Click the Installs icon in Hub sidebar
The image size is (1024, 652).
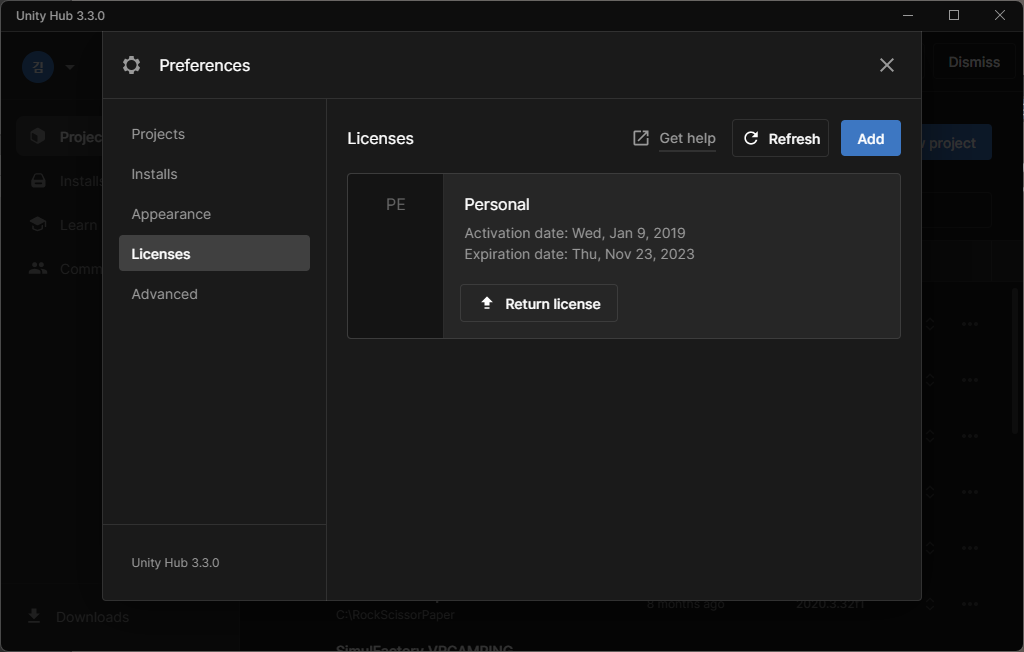(x=39, y=181)
